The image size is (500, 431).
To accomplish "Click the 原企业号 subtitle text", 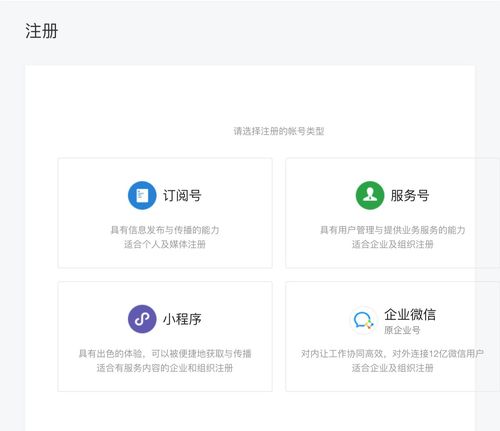I will tap(402, 330).
